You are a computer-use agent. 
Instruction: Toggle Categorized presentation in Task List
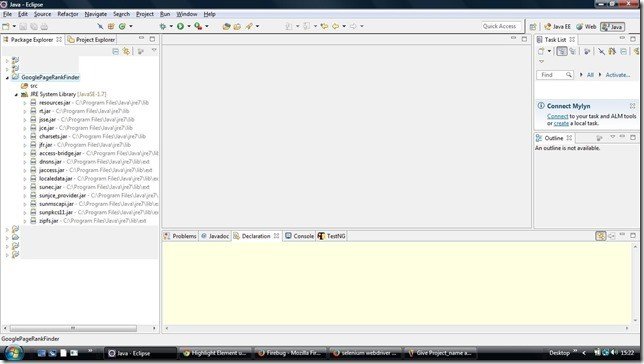[561, 51]
